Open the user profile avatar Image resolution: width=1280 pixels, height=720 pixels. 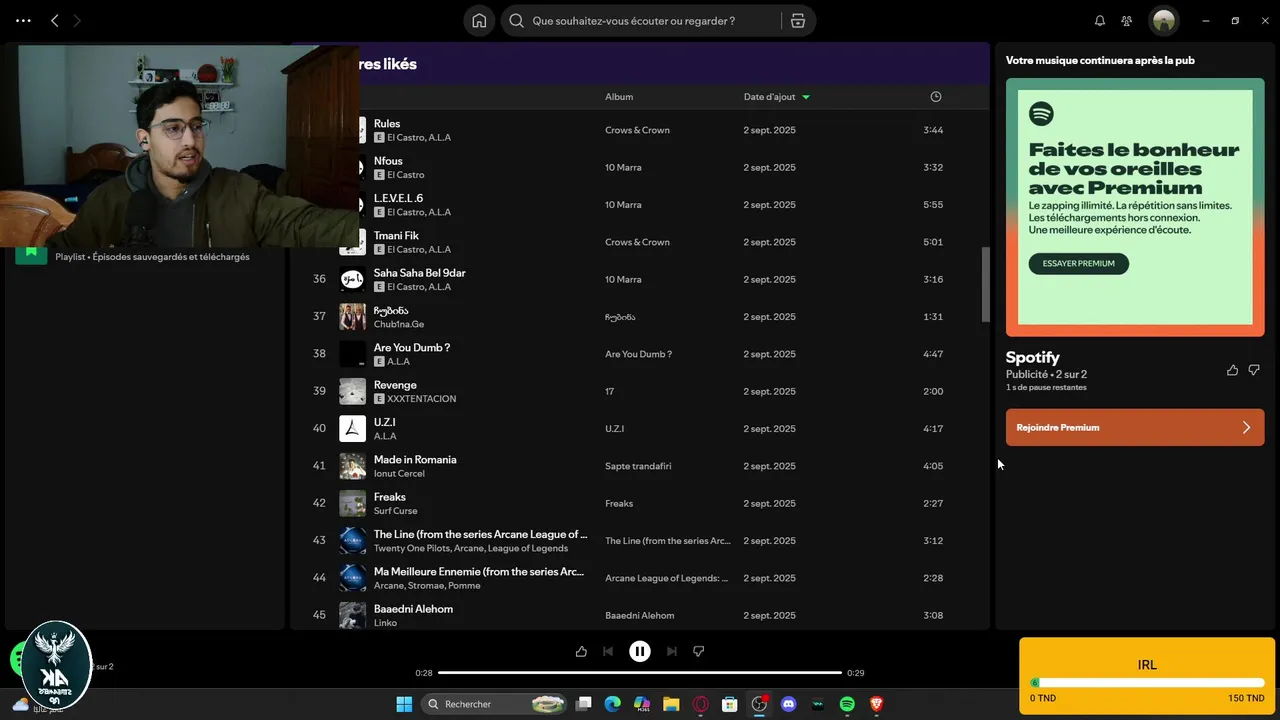coord(1163,21)
